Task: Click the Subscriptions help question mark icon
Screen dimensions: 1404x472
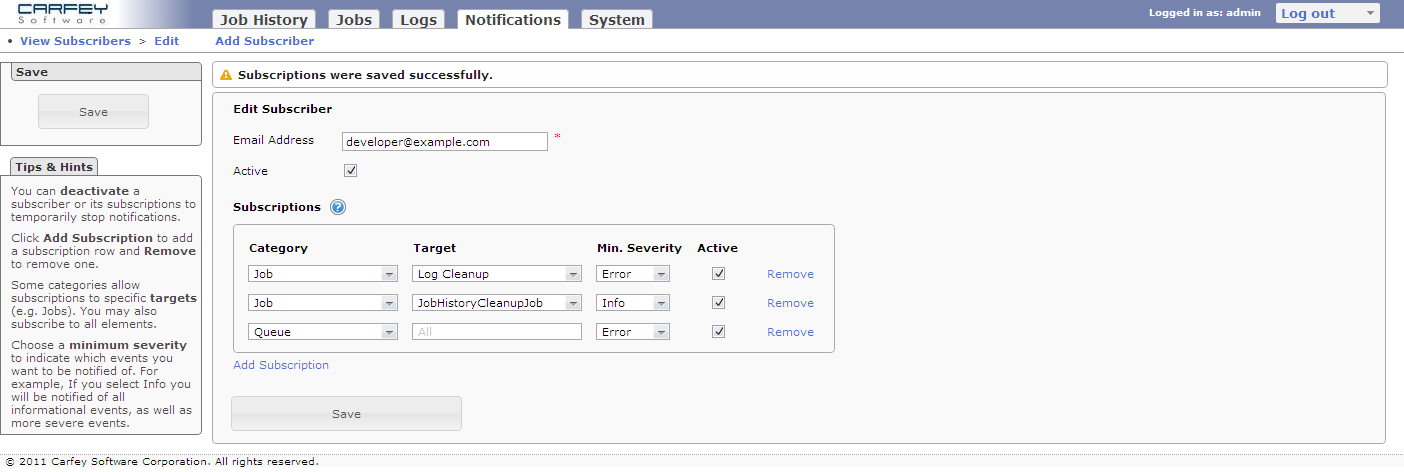Action: click(338, 208)
